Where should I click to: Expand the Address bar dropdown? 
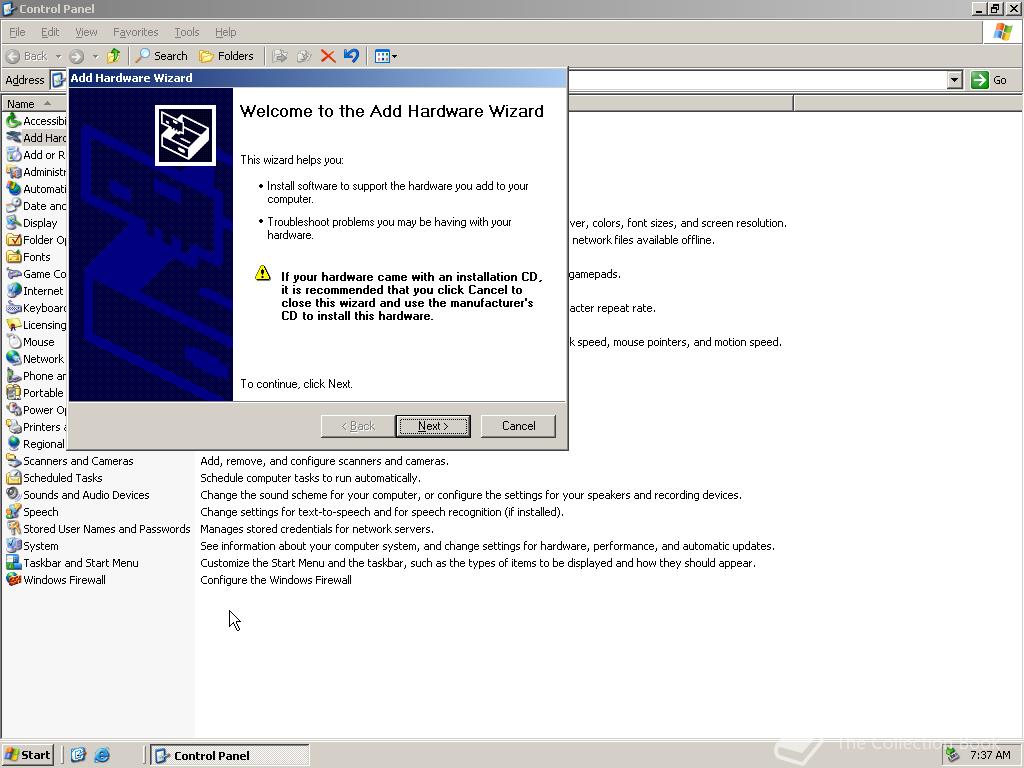[x=954, y=80]
